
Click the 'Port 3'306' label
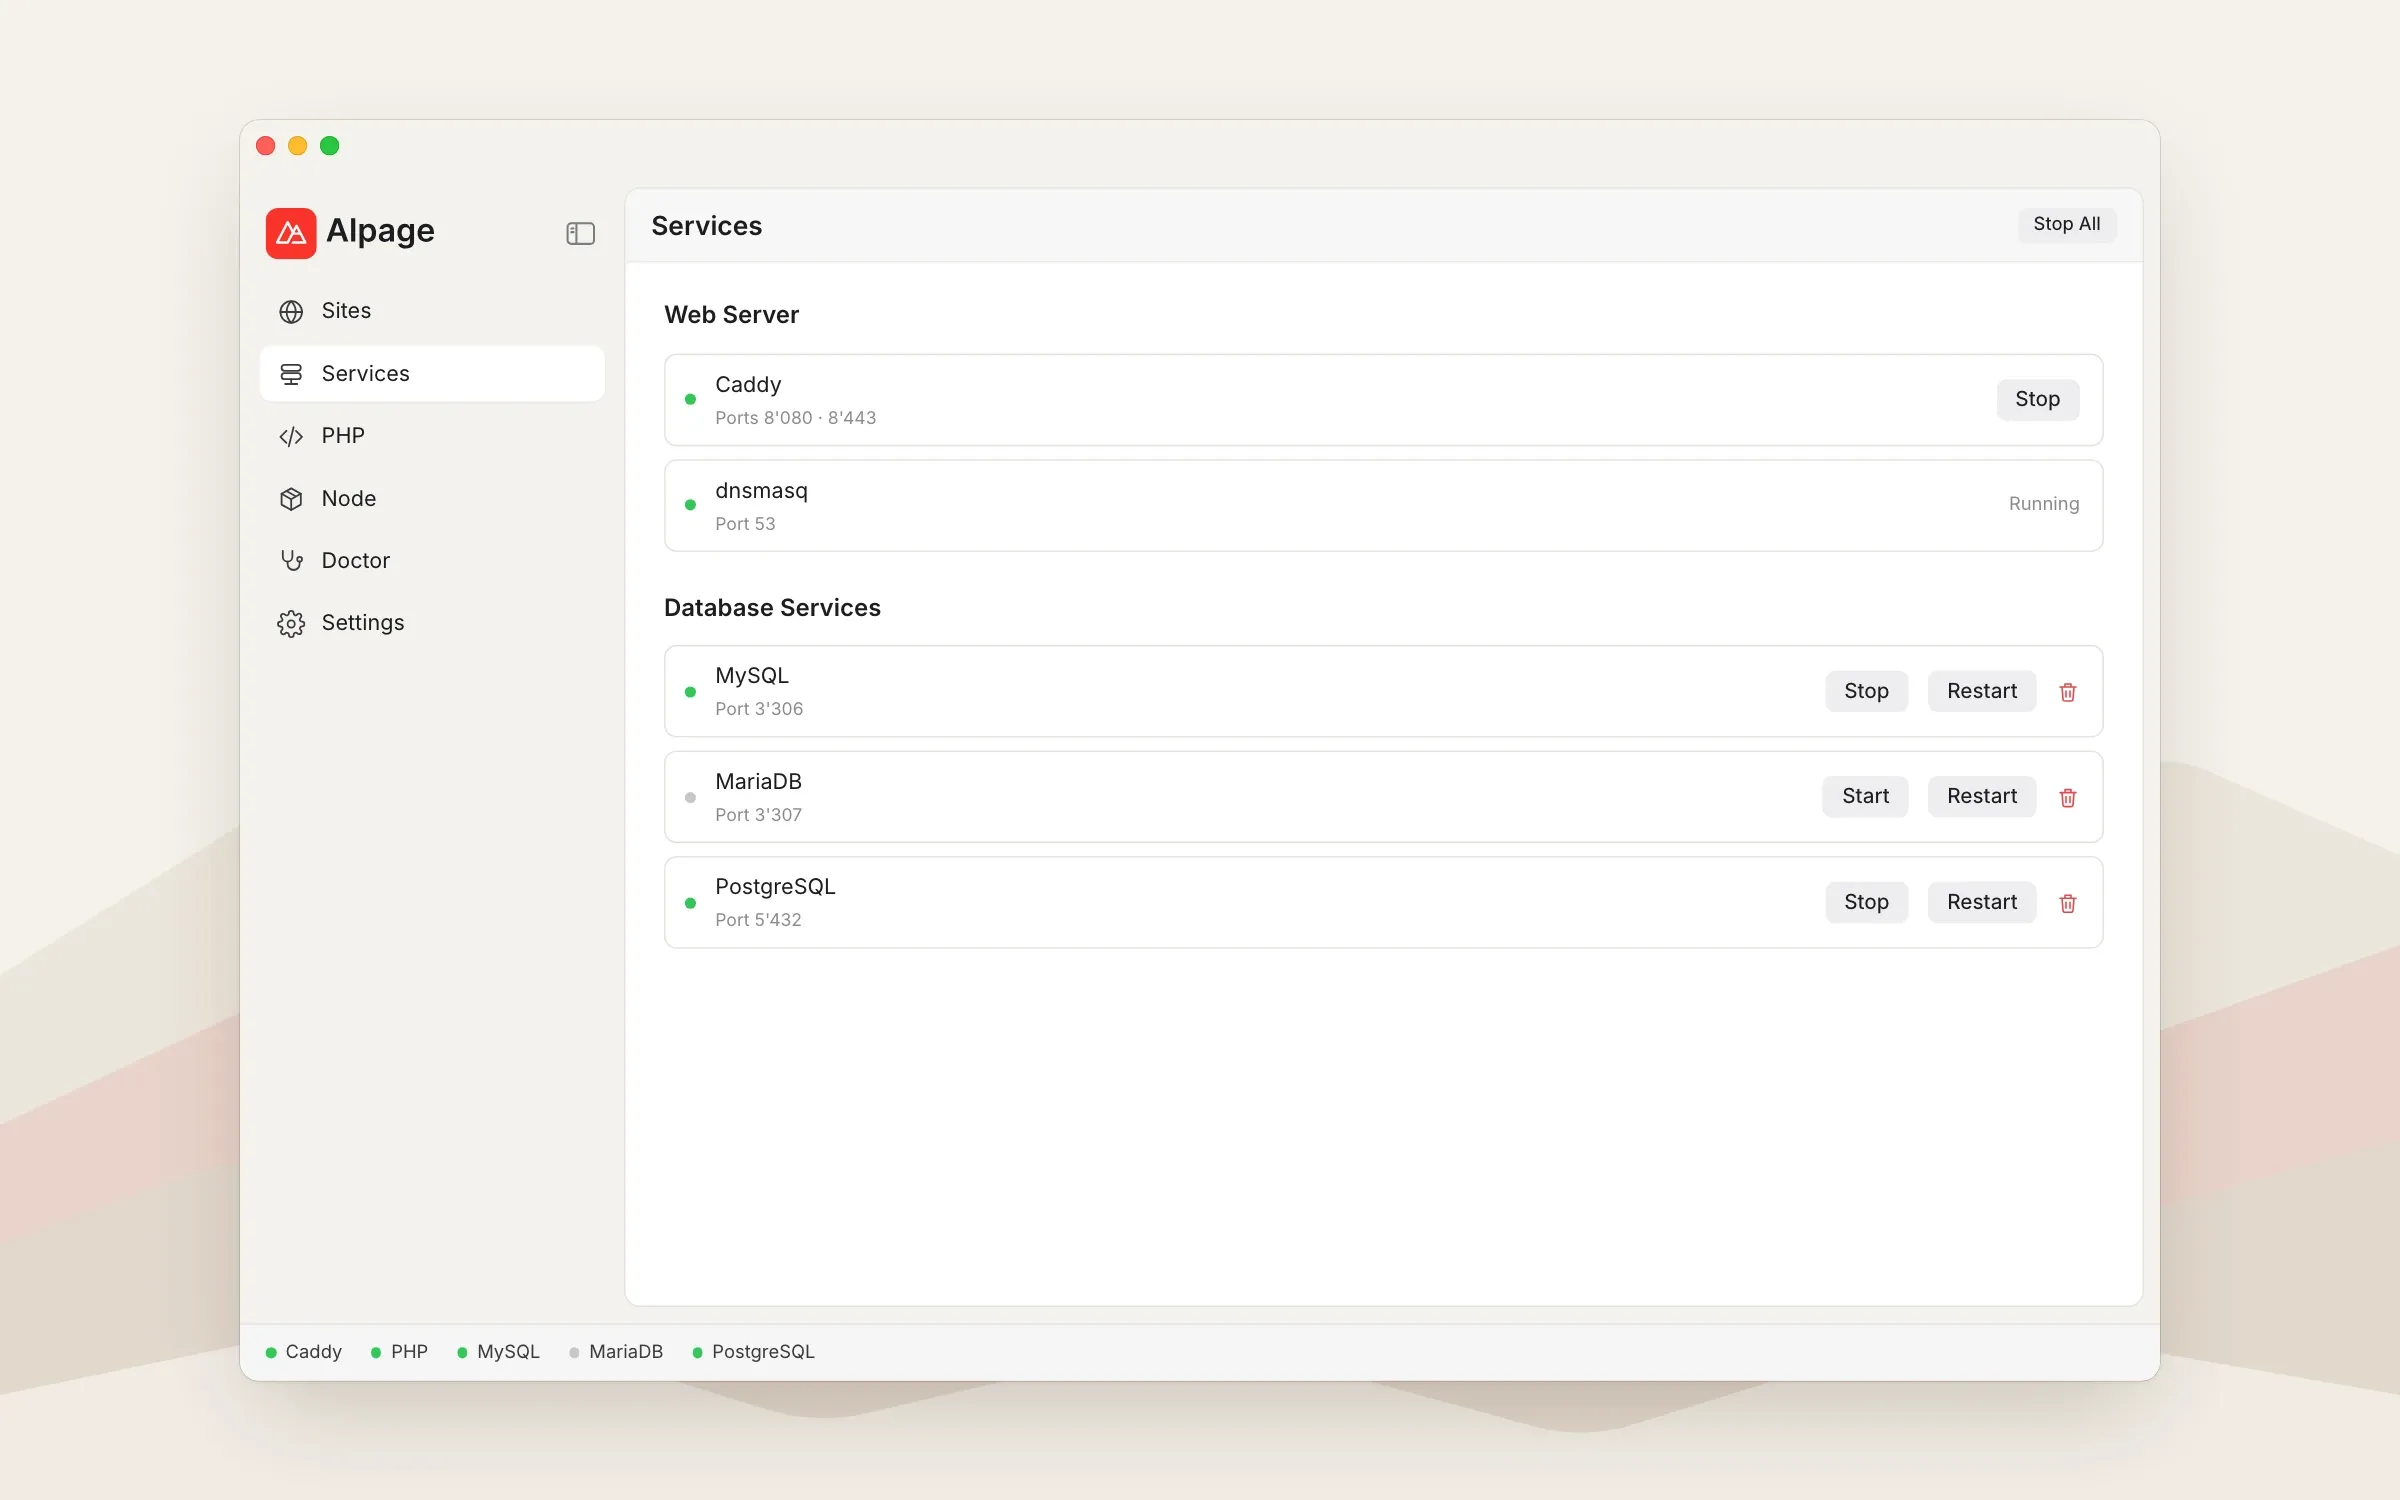click(759, 709)
